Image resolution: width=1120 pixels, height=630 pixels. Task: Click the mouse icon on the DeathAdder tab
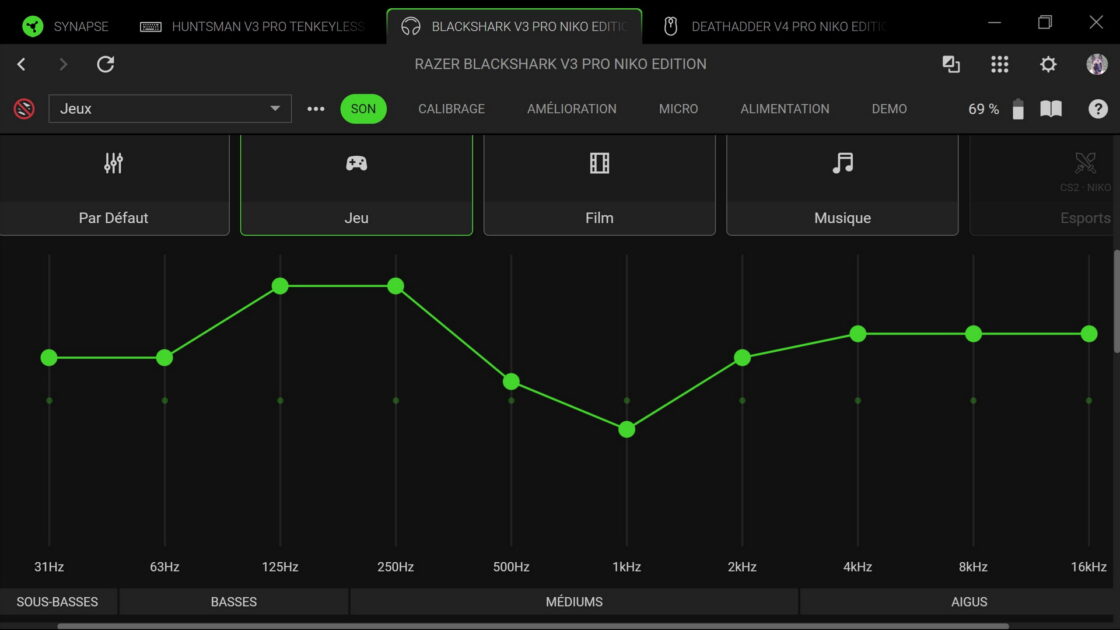pyautogui.click(x=670, y=26)
